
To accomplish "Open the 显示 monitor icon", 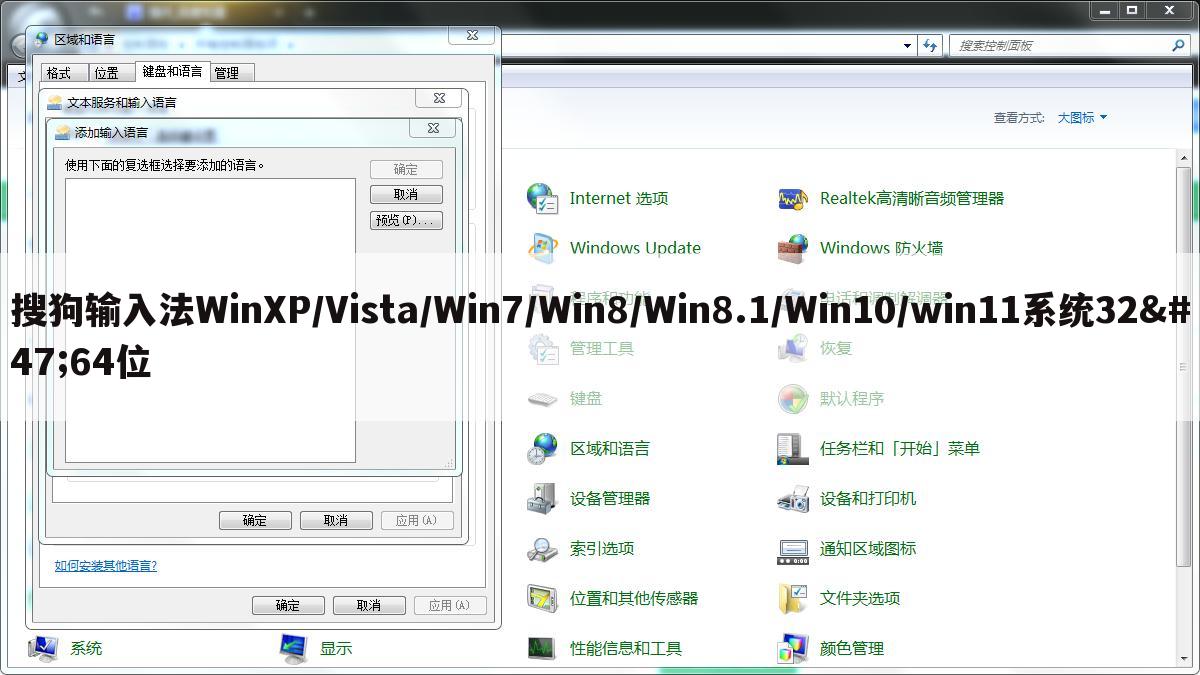I will pos(293,648).
